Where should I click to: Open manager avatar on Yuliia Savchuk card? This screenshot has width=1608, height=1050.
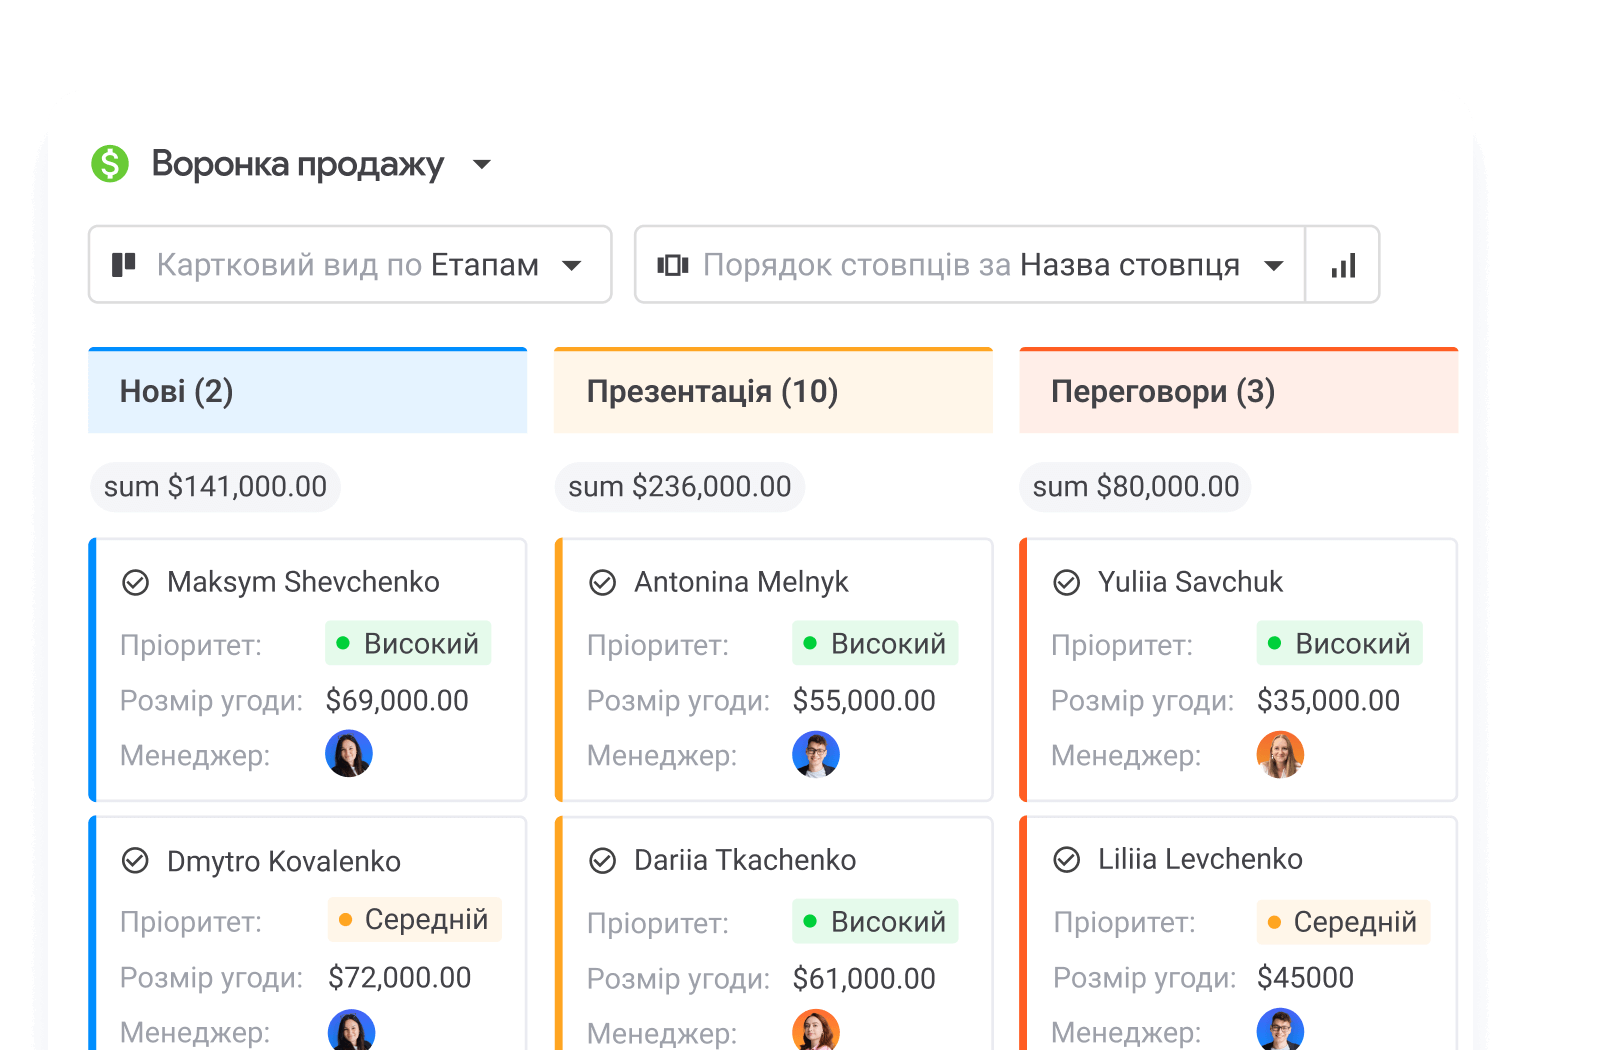point(1280,754)
